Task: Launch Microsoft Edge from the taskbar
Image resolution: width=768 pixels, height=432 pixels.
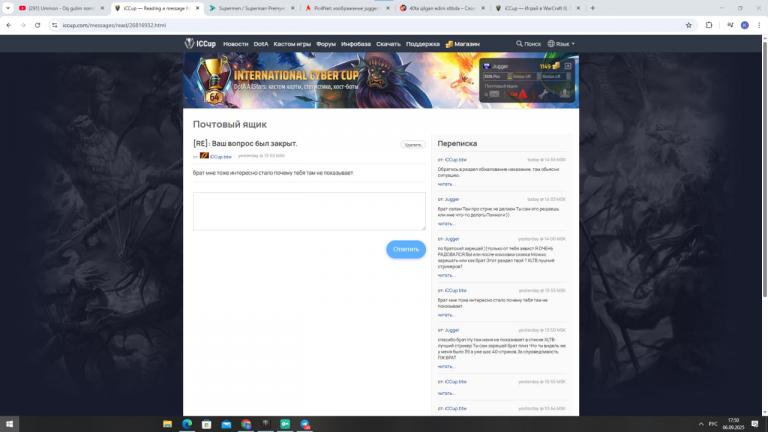Action: (187, 424)
